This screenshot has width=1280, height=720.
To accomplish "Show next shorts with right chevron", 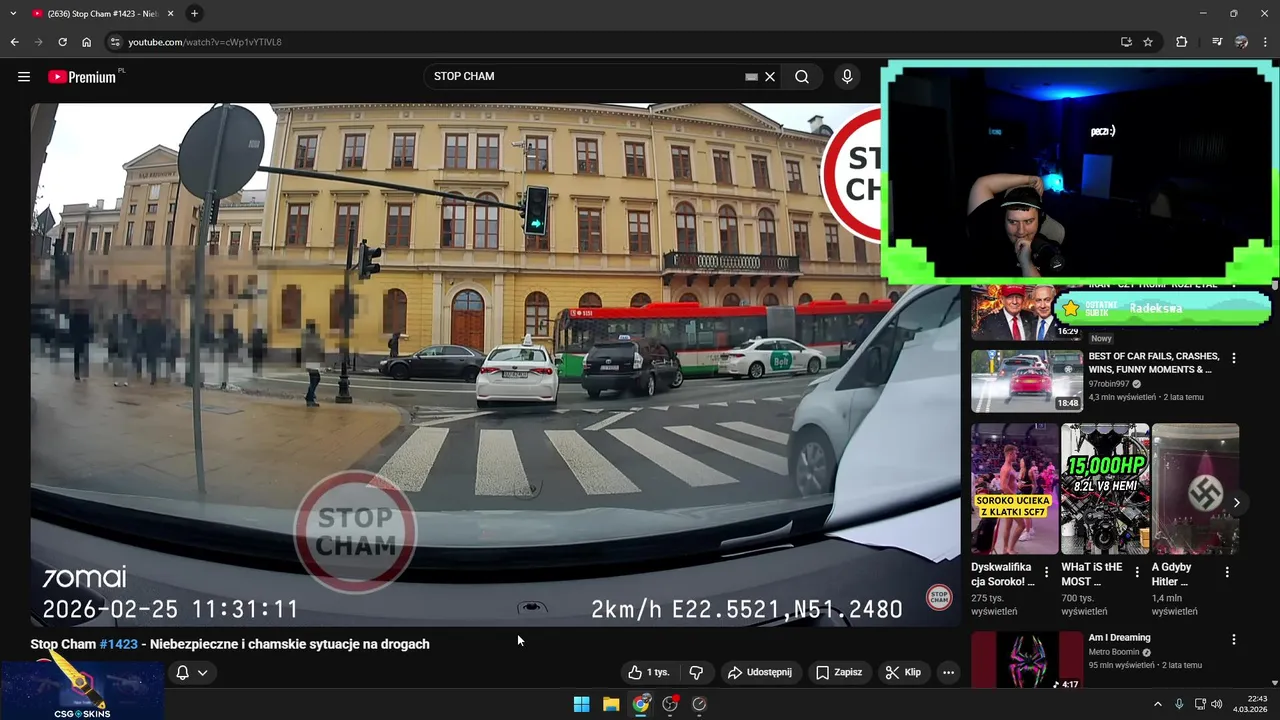I will click(1237, 502).
